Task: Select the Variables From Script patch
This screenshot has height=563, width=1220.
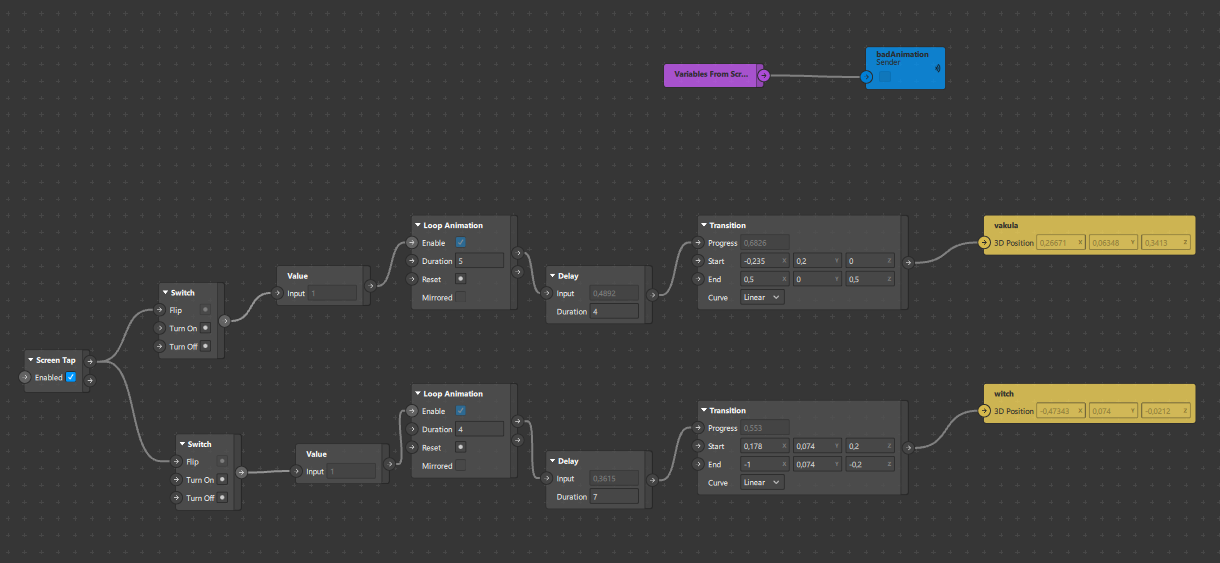Action: pos(710,75)
